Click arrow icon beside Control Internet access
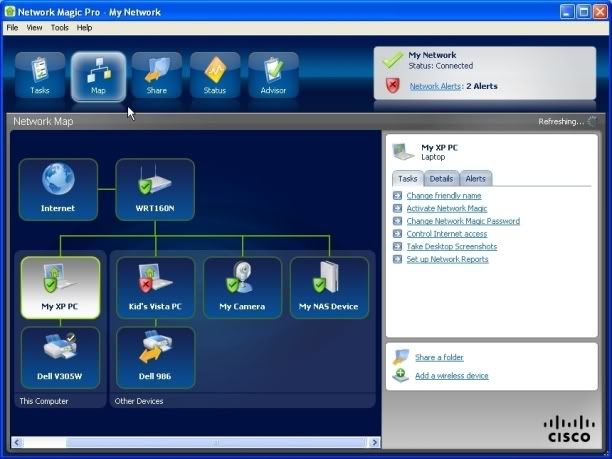 pos(397,233)
